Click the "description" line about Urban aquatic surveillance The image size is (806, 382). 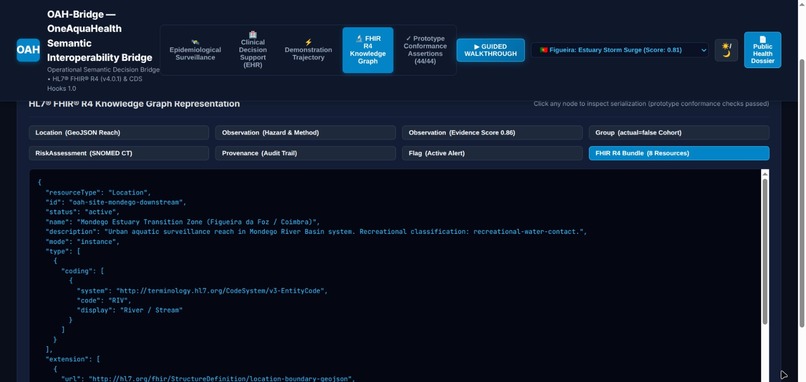click(316, 231)
